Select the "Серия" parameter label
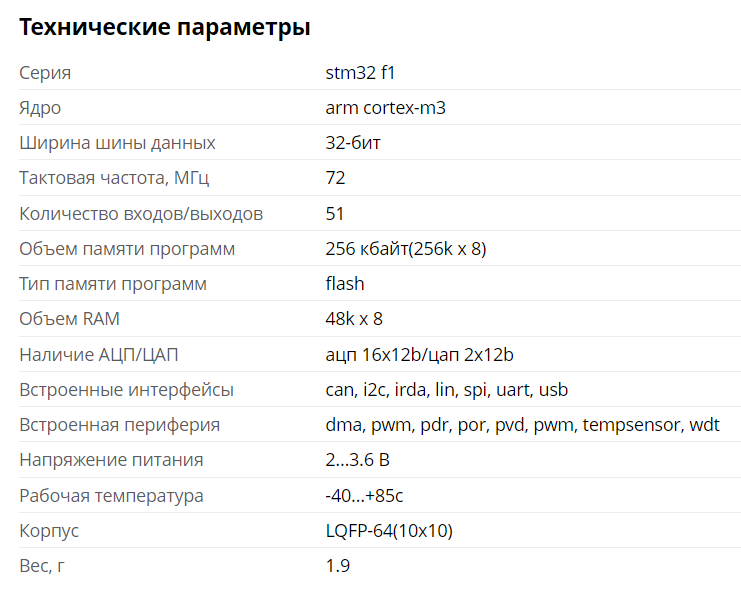 click(45, 73)
